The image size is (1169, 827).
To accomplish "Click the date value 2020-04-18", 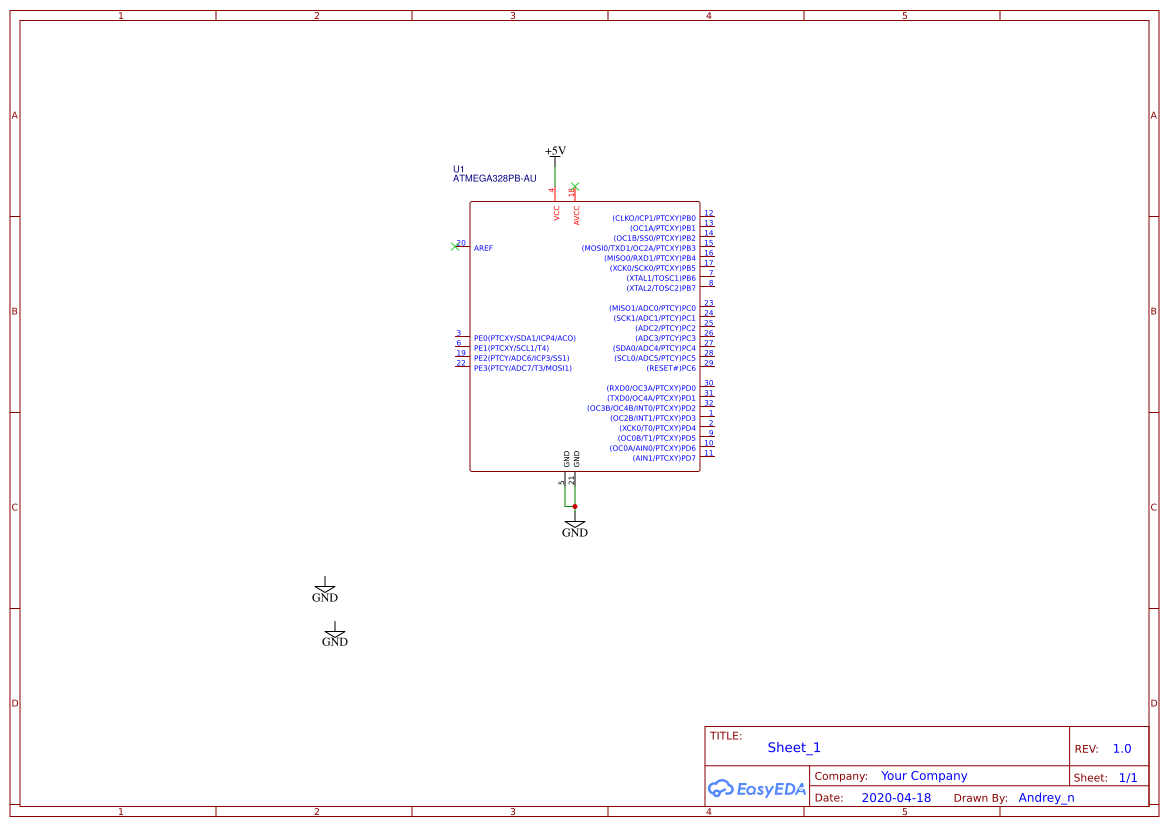I will (x=896, y=798).
